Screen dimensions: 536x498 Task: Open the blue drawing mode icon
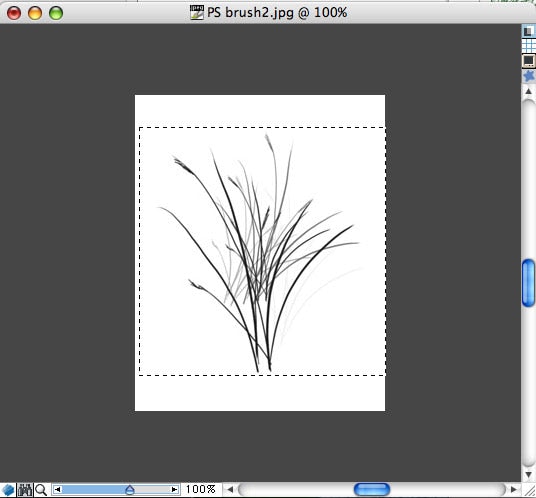[8, 490]
